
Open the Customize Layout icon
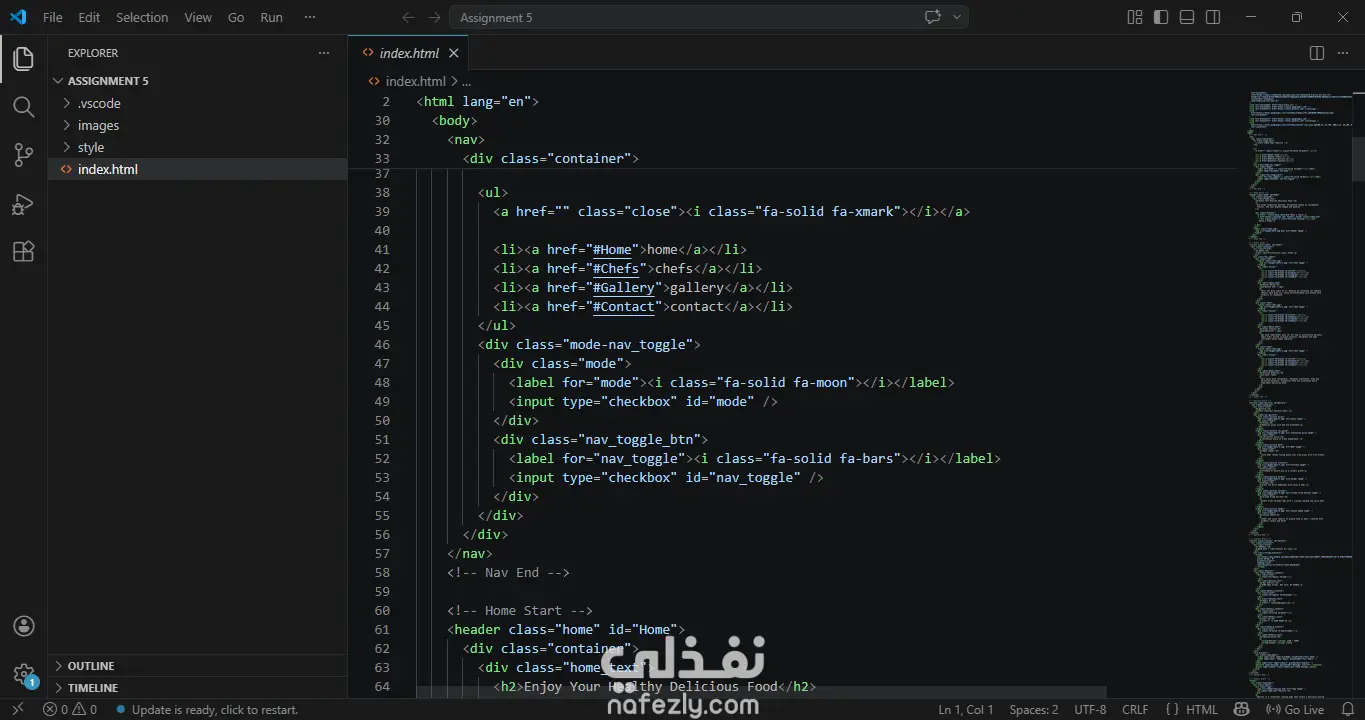[1135, 17]
